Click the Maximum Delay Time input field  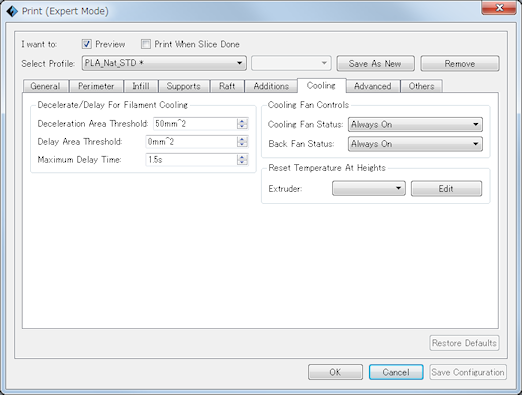191,160
